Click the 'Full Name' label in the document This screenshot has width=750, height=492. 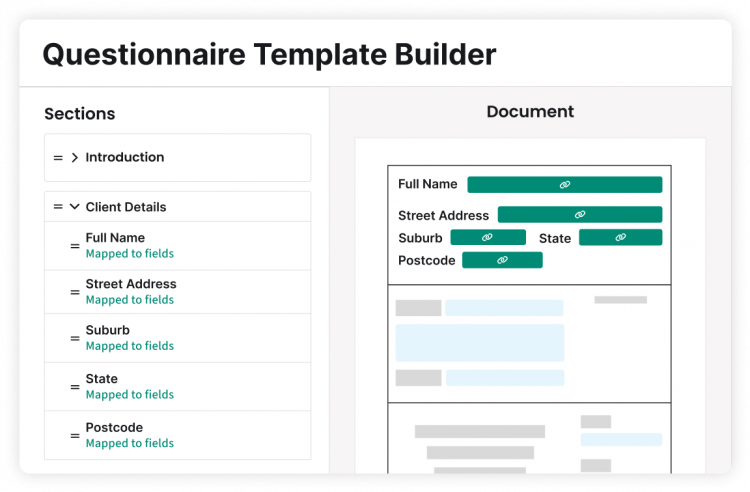click(x=428, y=184)
